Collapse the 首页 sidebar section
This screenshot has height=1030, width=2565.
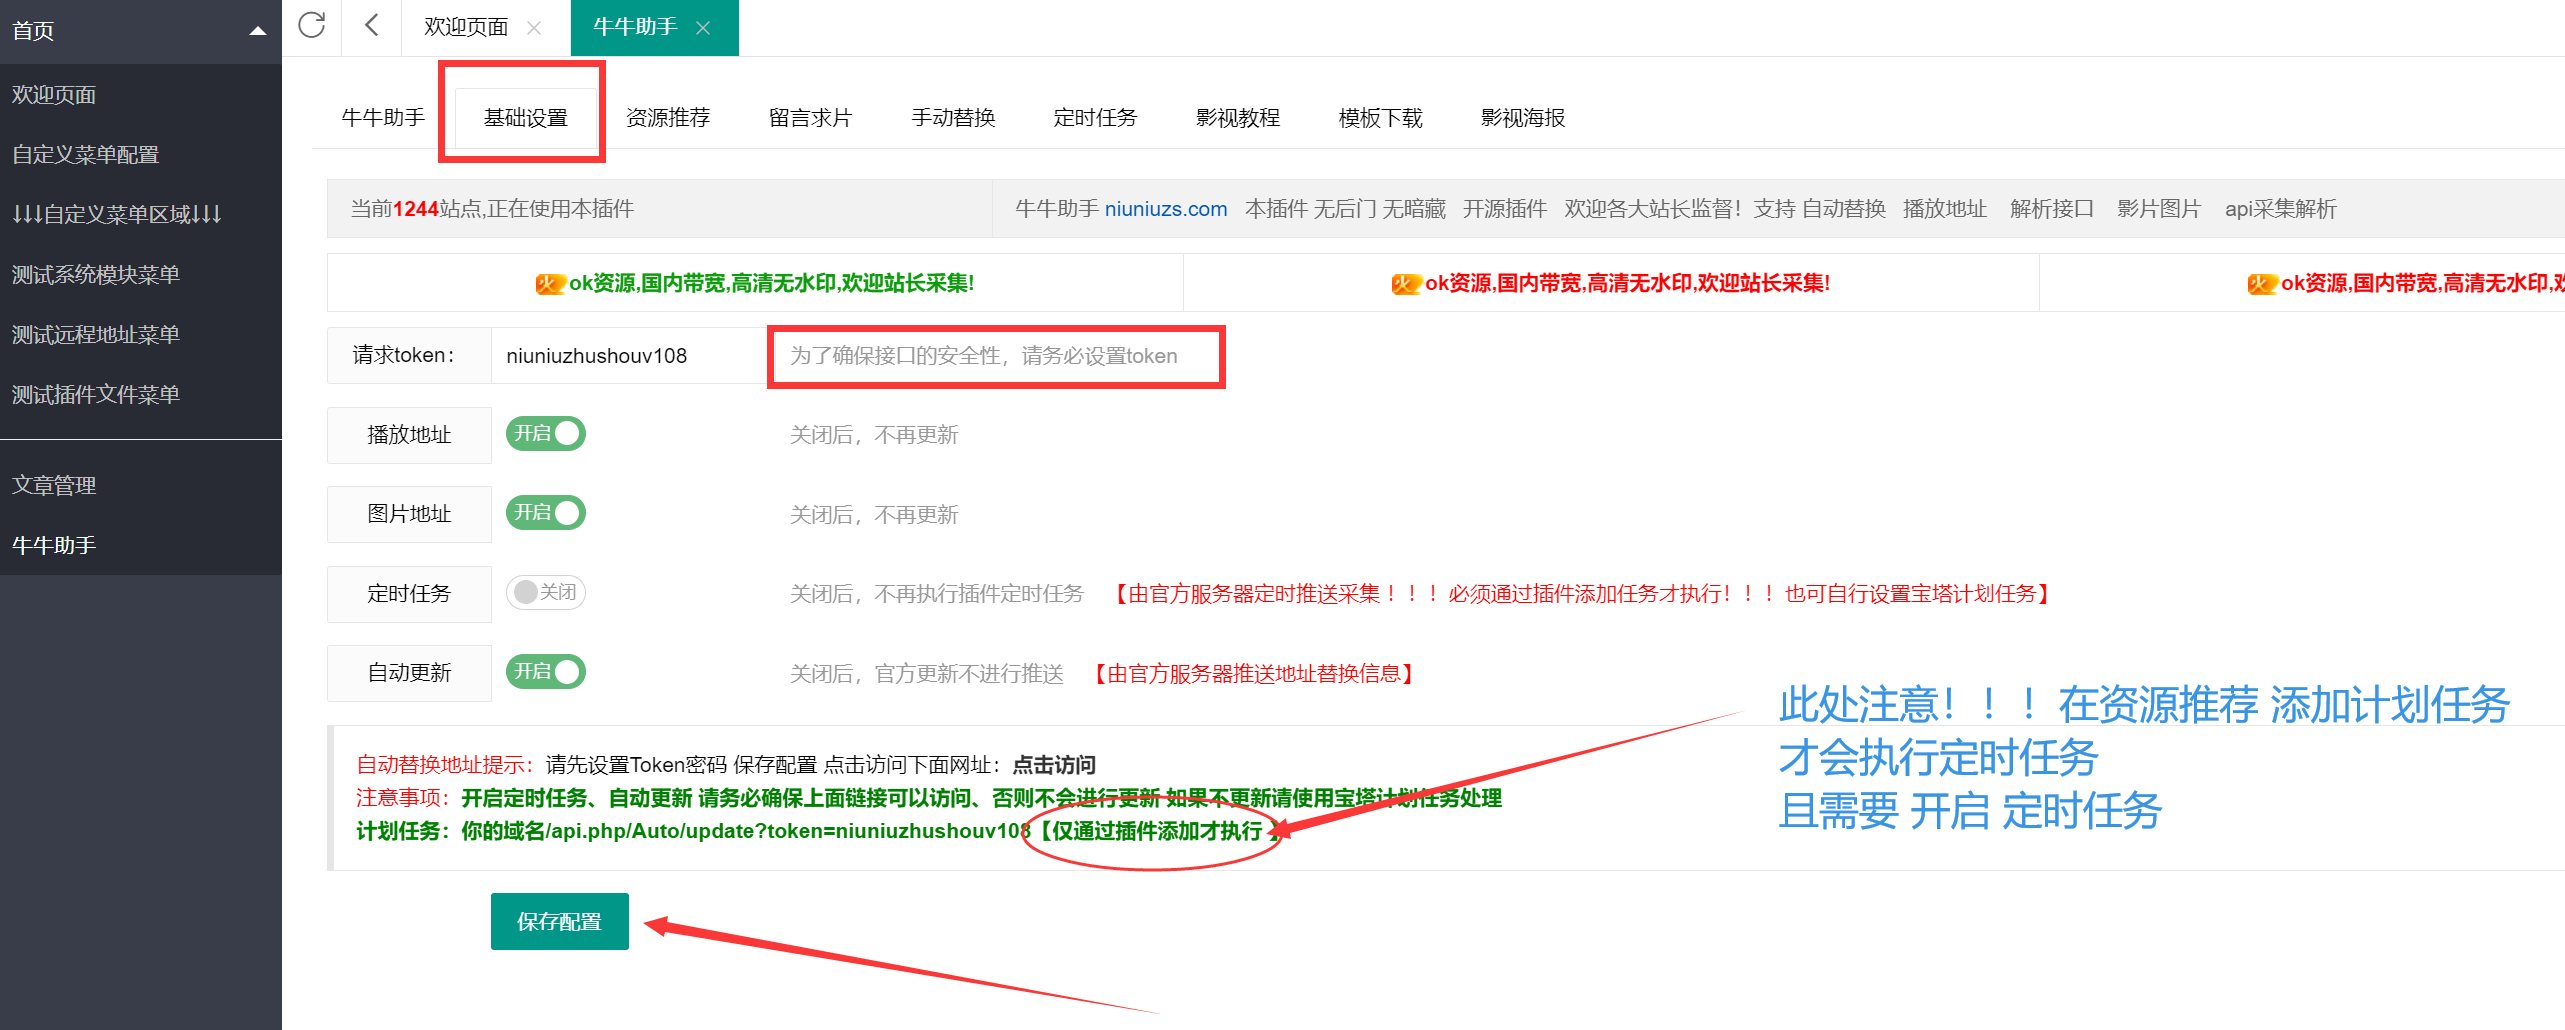tap(257, 31)
